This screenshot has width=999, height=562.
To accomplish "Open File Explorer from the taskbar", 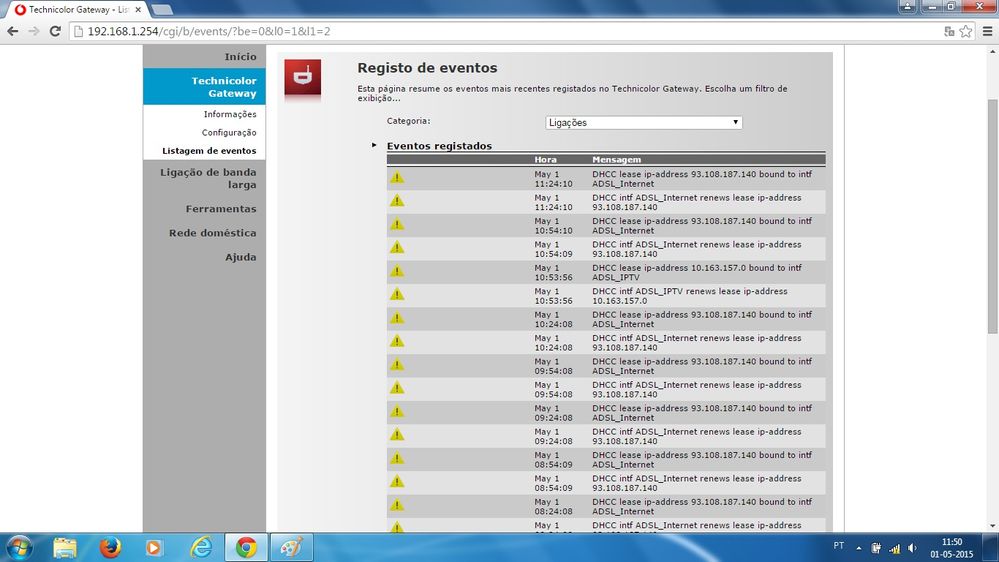I will click(65, 547).
